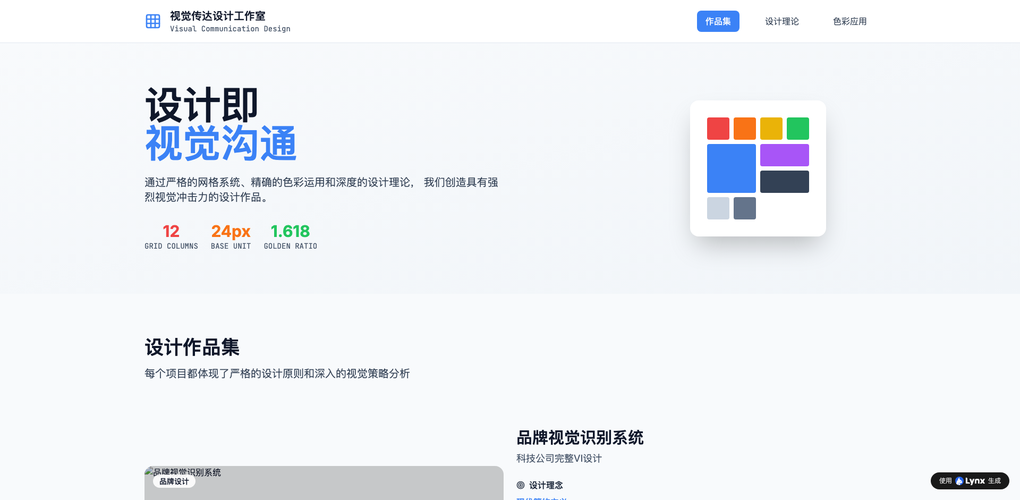Screen dimensions: 1020x500
Task: Click the 设计理念 label
Action: point(546,485)
